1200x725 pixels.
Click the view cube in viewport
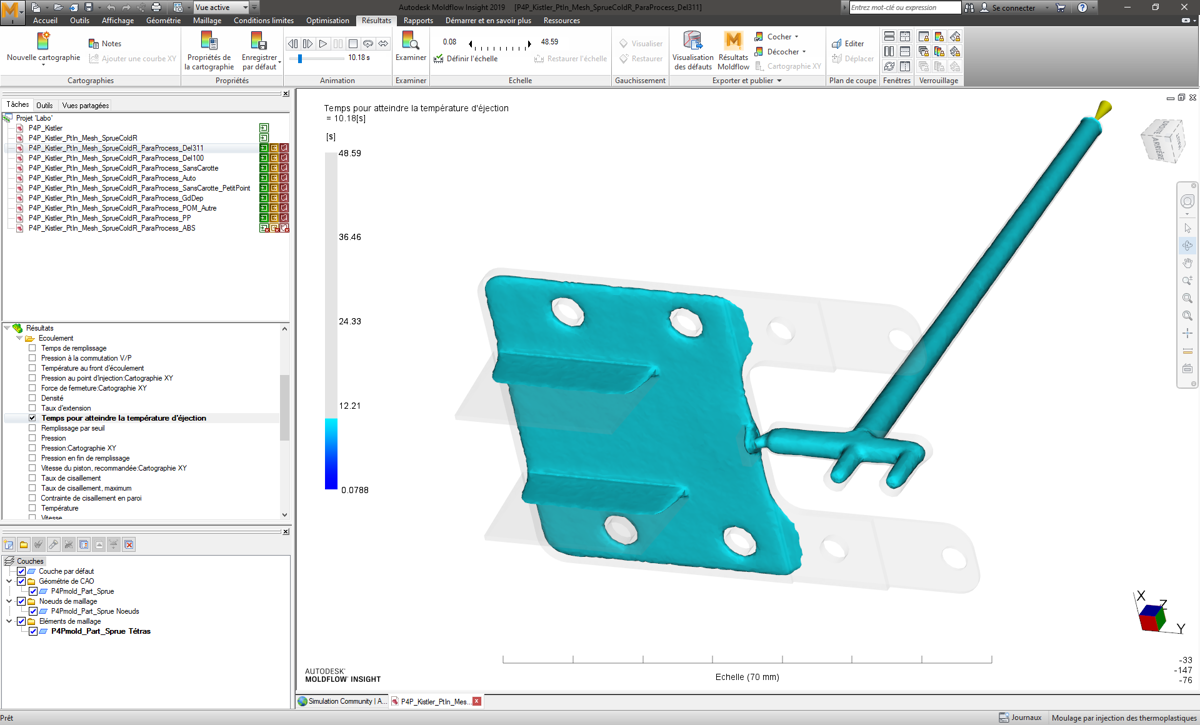(1161, 141)
